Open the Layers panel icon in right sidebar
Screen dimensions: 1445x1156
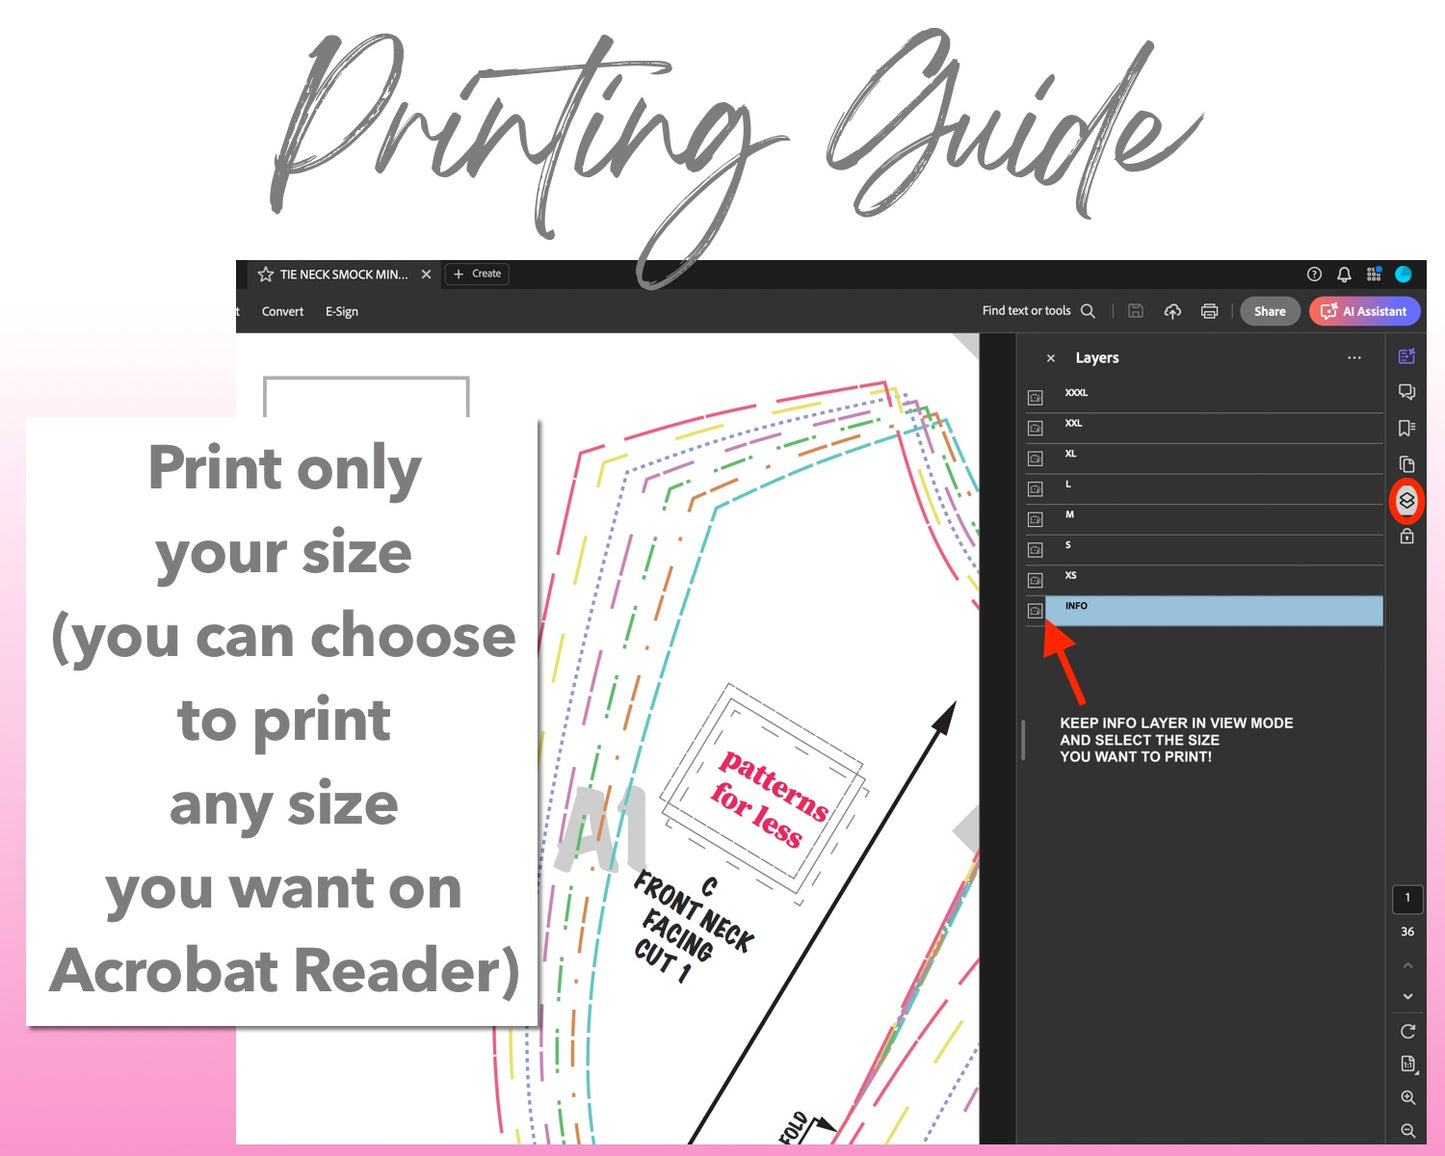1407,501
